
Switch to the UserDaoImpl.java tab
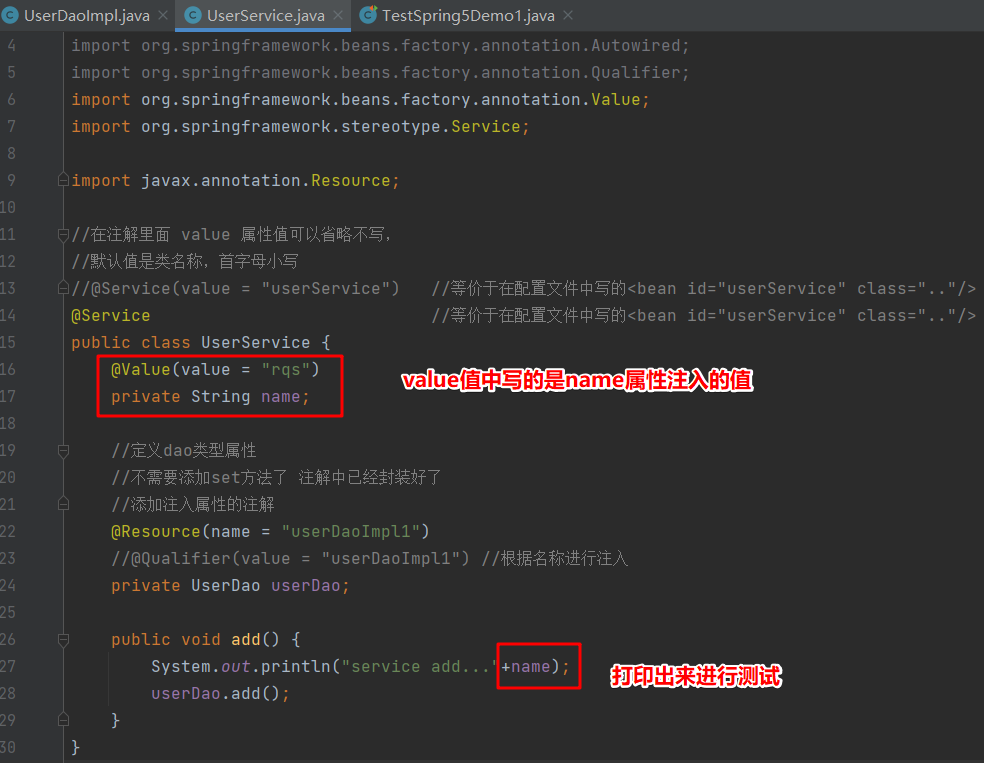(x=87, y=16)
